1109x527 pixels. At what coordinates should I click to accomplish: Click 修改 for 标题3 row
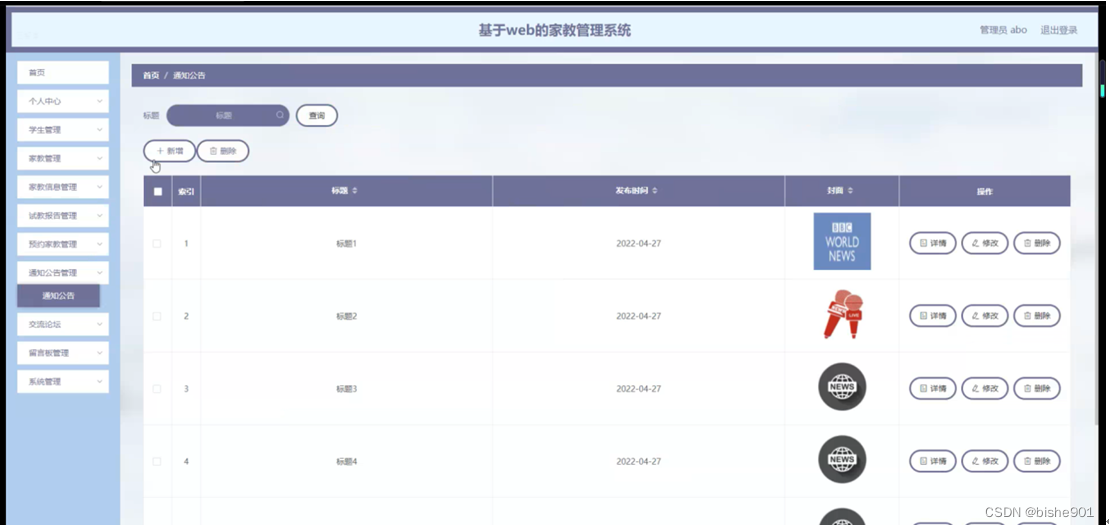tap(985, 388)
